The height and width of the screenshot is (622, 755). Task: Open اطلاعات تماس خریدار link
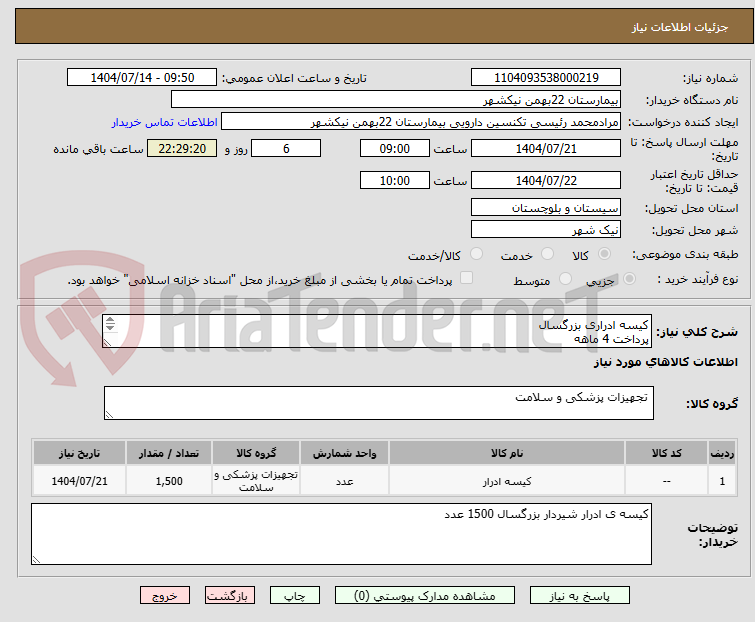165,122
